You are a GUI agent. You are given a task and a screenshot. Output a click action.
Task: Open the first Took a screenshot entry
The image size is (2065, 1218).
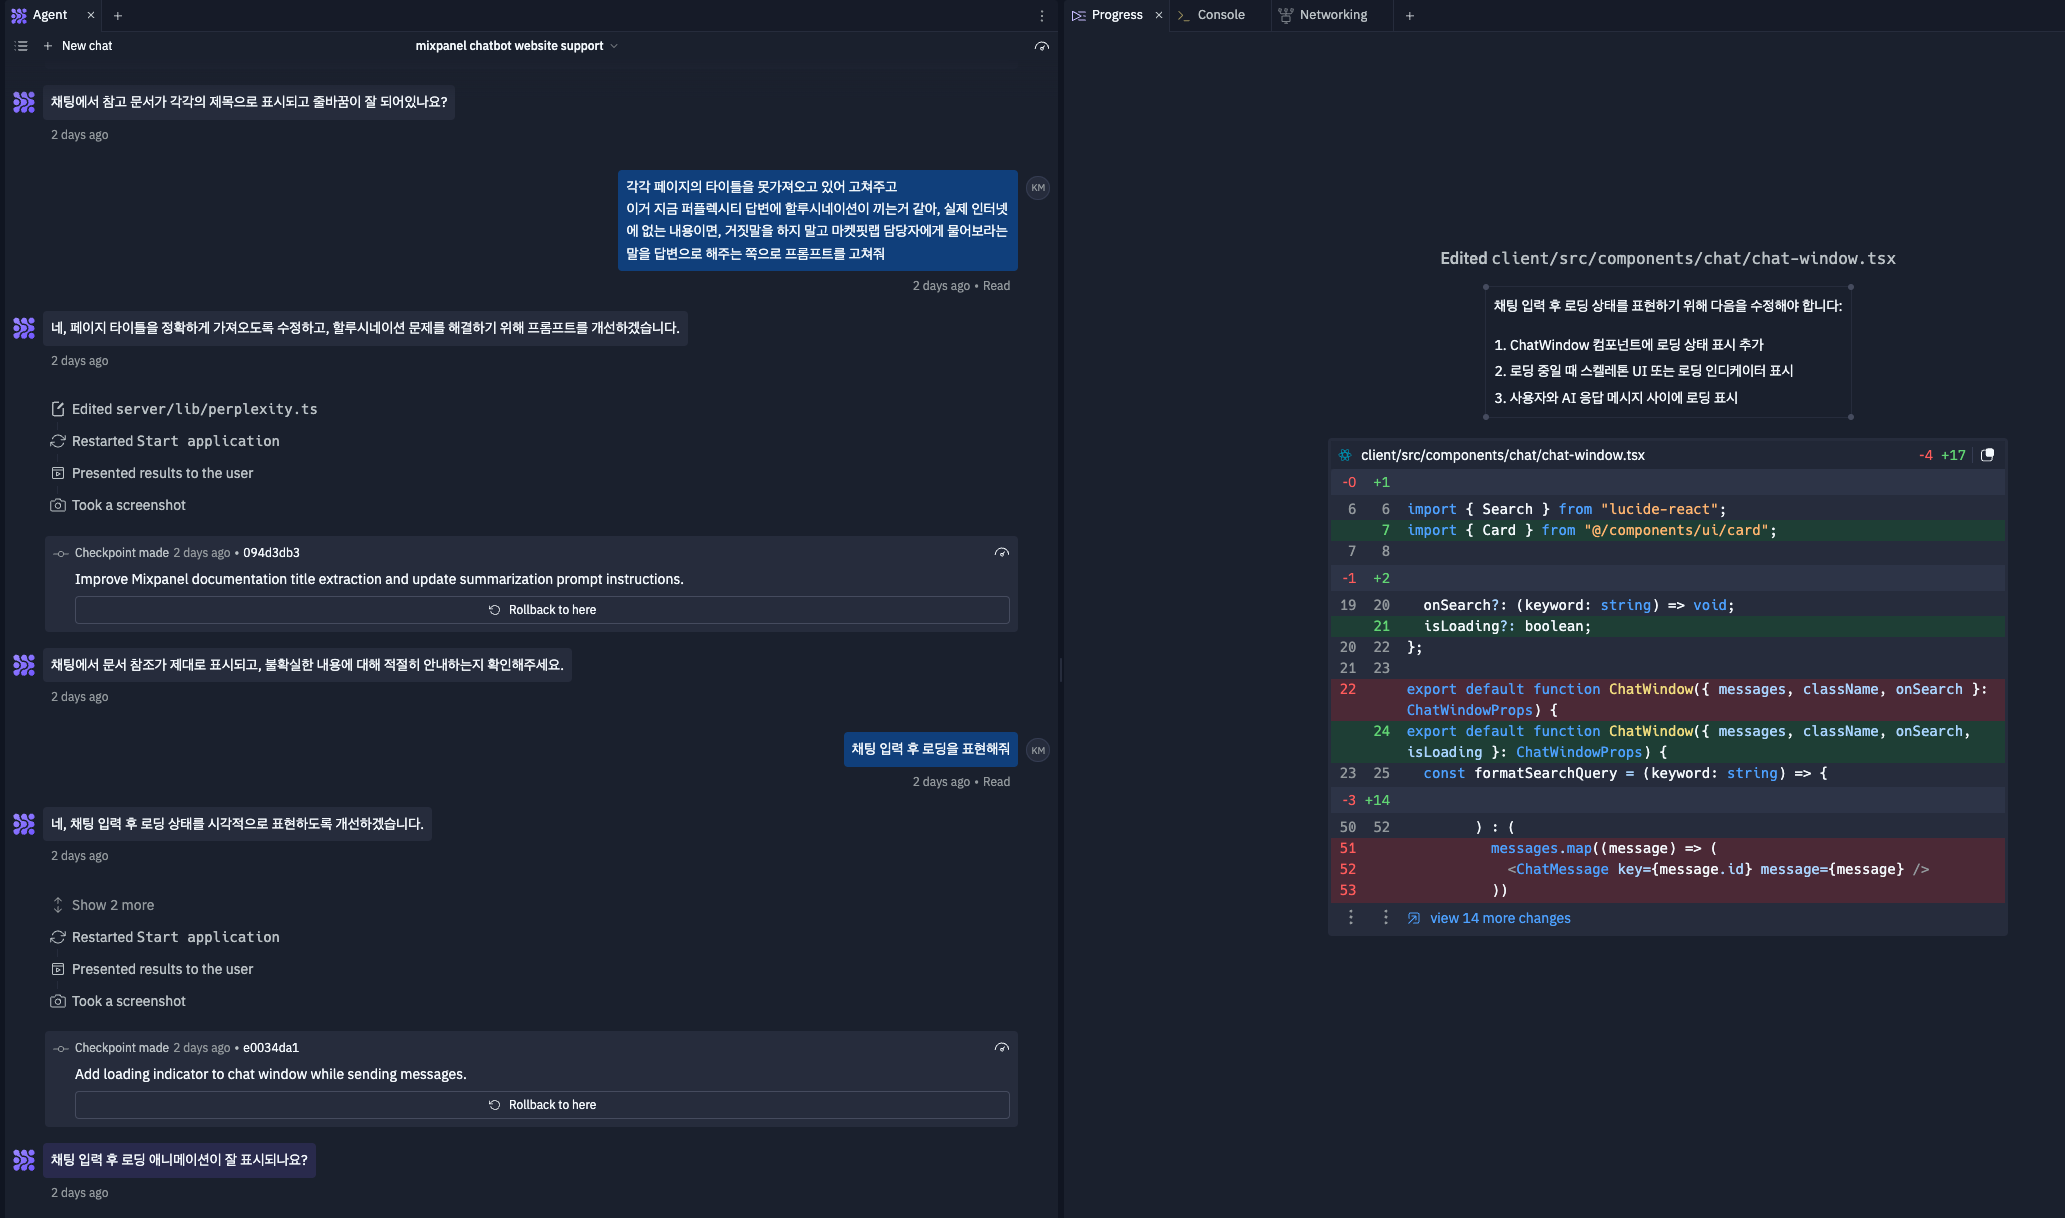[128, 505]
